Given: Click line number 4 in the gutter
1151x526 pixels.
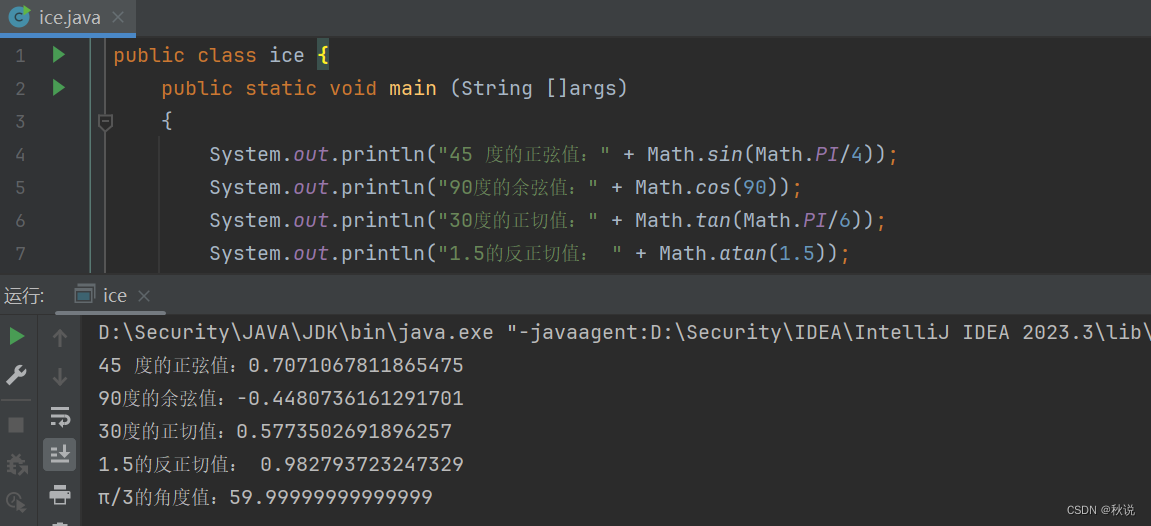Looking at the screenshot, I should tap(20, 155).
